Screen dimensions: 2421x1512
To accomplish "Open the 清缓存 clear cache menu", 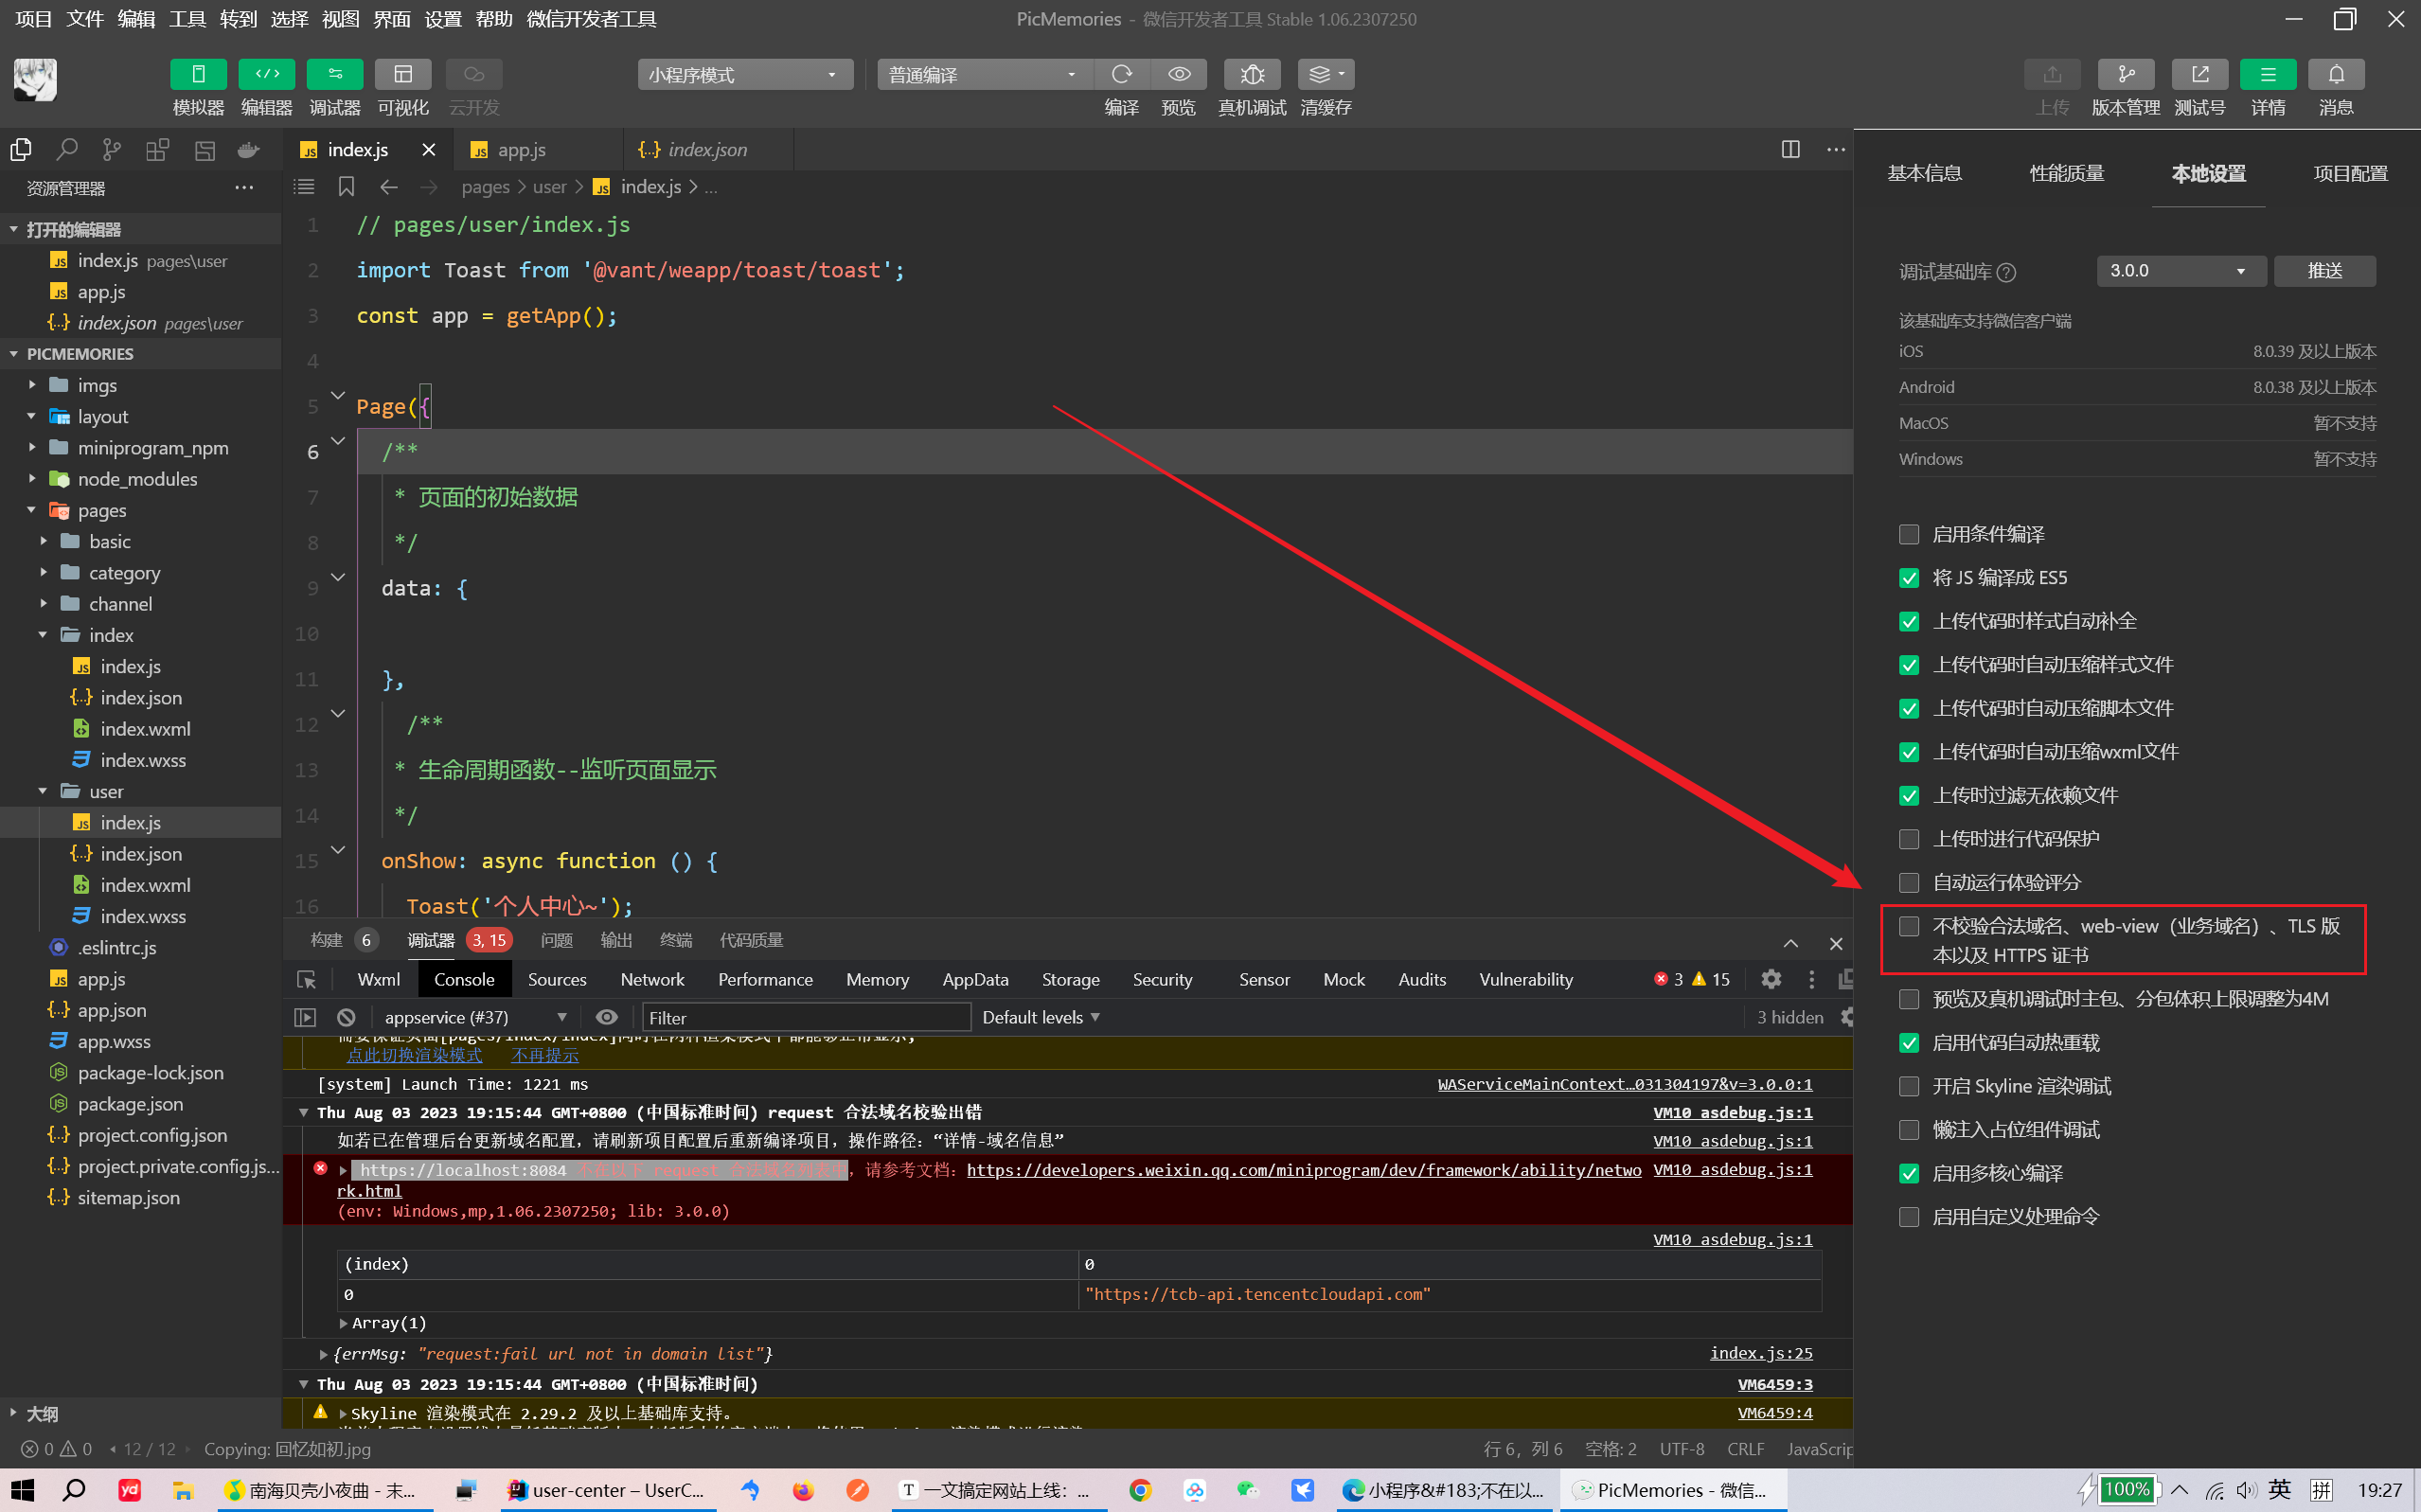I will pyautogui.click(x=1326, y=74).
